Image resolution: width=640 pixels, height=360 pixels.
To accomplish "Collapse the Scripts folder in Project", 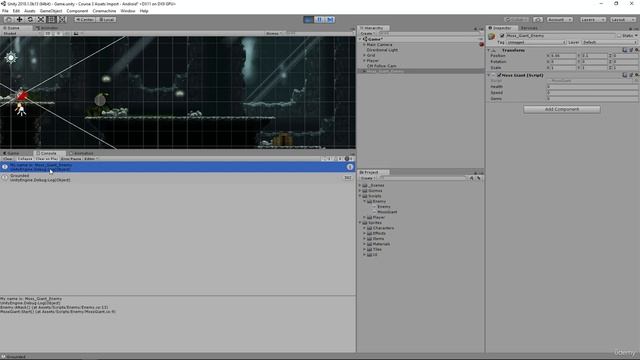I will pyautogui.click(x=360, y=196).
